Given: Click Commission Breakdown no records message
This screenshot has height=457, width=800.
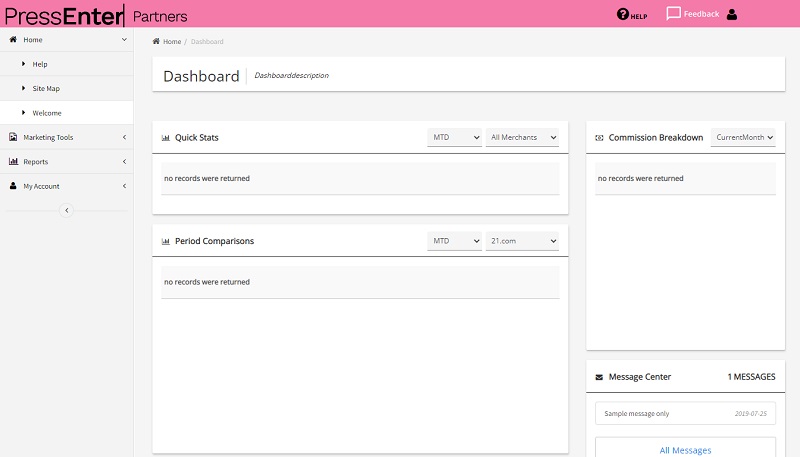Looking at the screenshot, I should (x=640, y=179).
